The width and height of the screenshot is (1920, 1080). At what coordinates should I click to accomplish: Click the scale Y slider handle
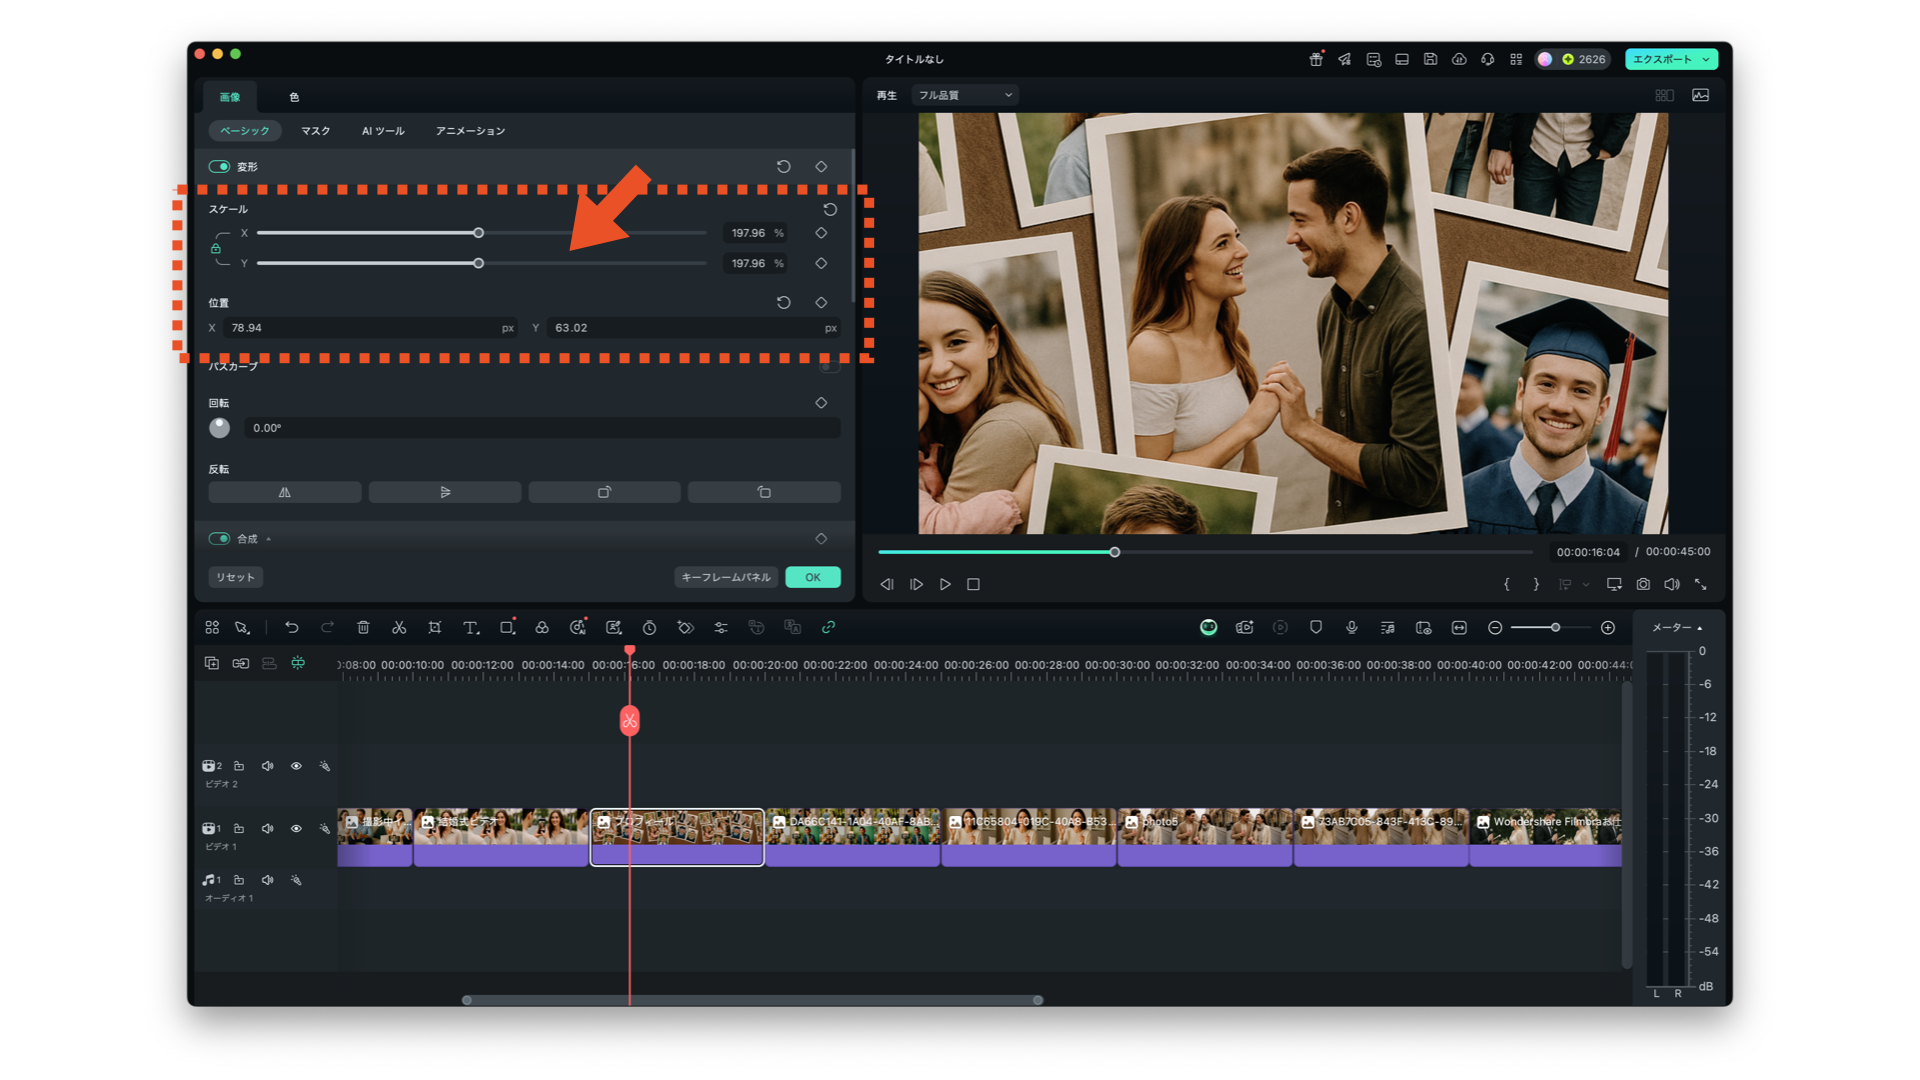[479, 263]
